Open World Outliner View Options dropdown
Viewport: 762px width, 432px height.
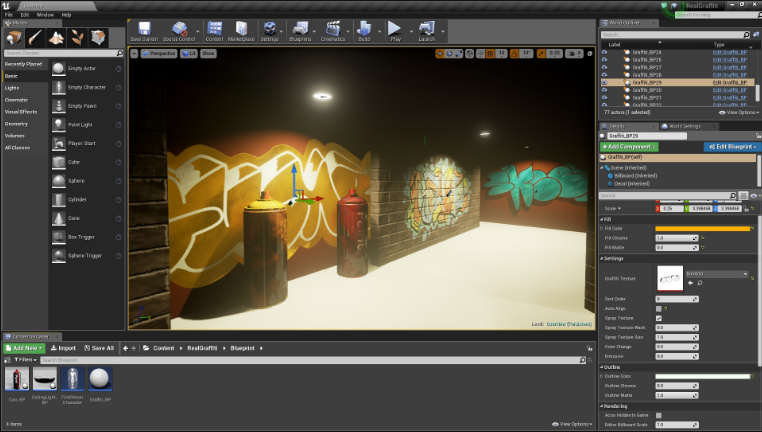(x=739, y=112)
